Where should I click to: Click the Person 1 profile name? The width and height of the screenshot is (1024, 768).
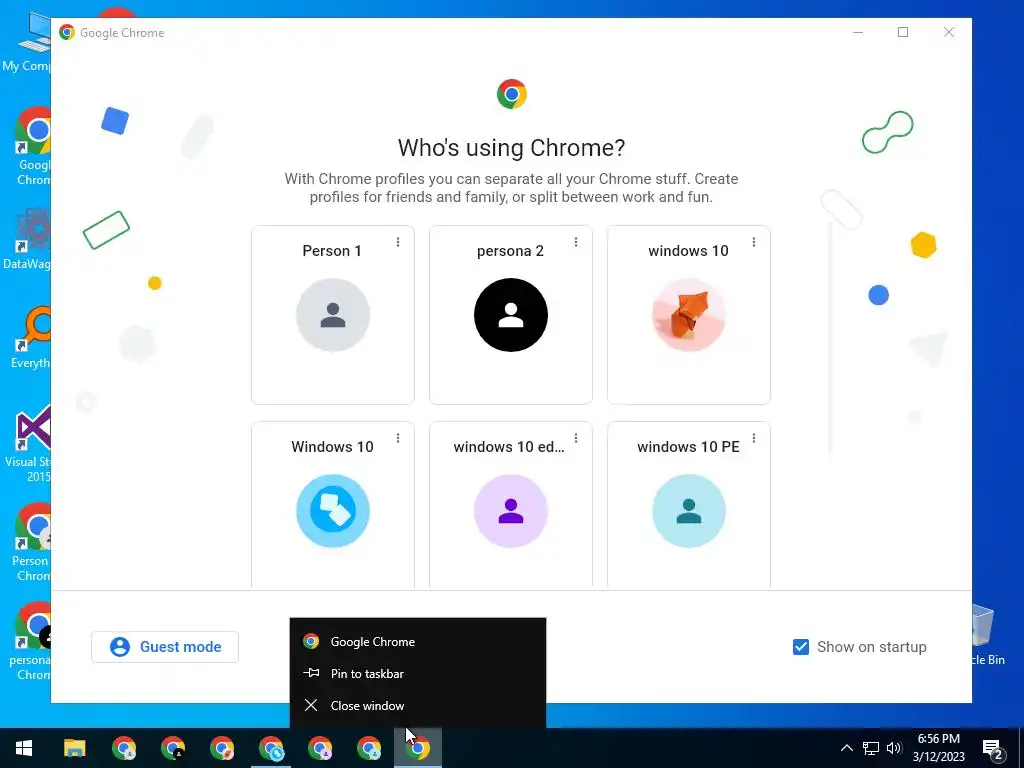pyautogui.click(x=332, y=251)
